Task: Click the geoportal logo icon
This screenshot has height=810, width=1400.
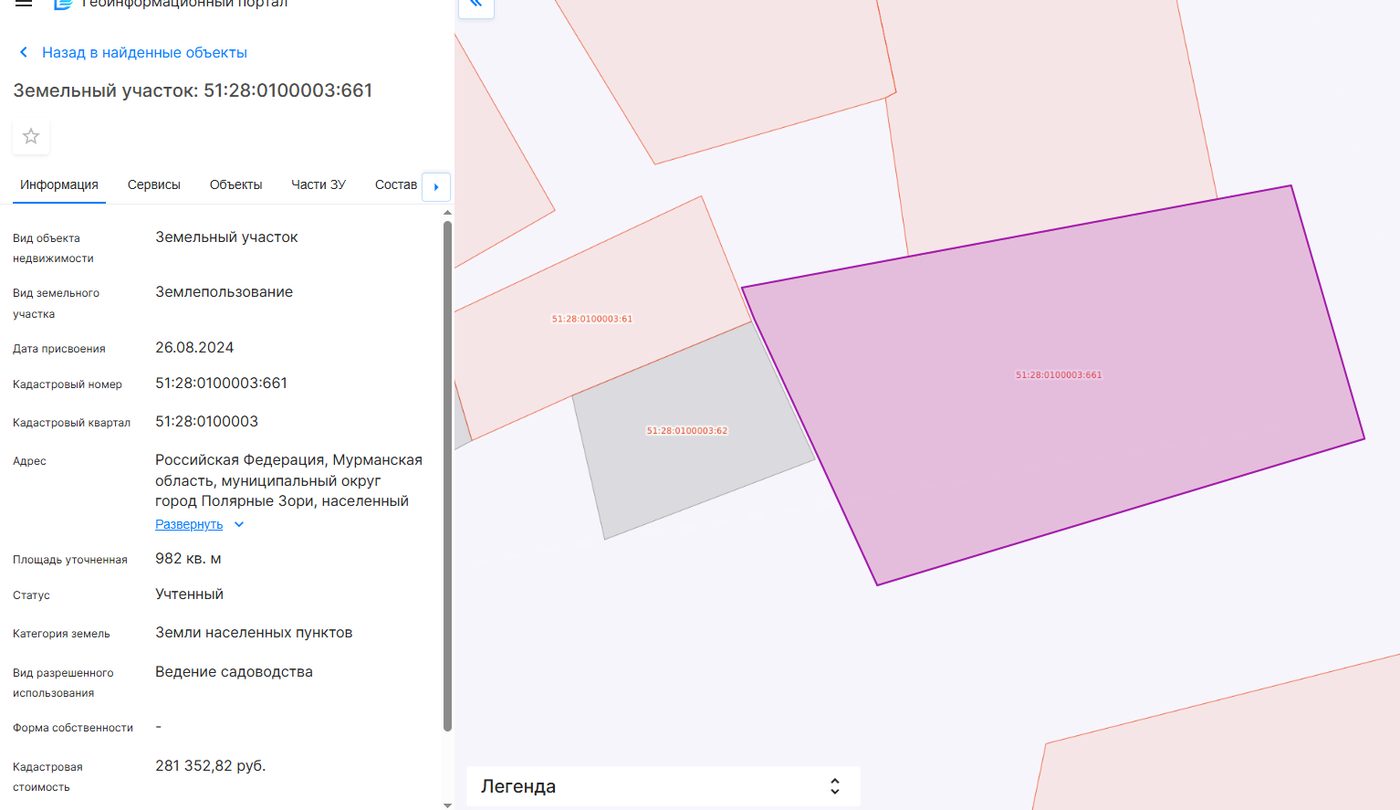Action: (63, 4)
